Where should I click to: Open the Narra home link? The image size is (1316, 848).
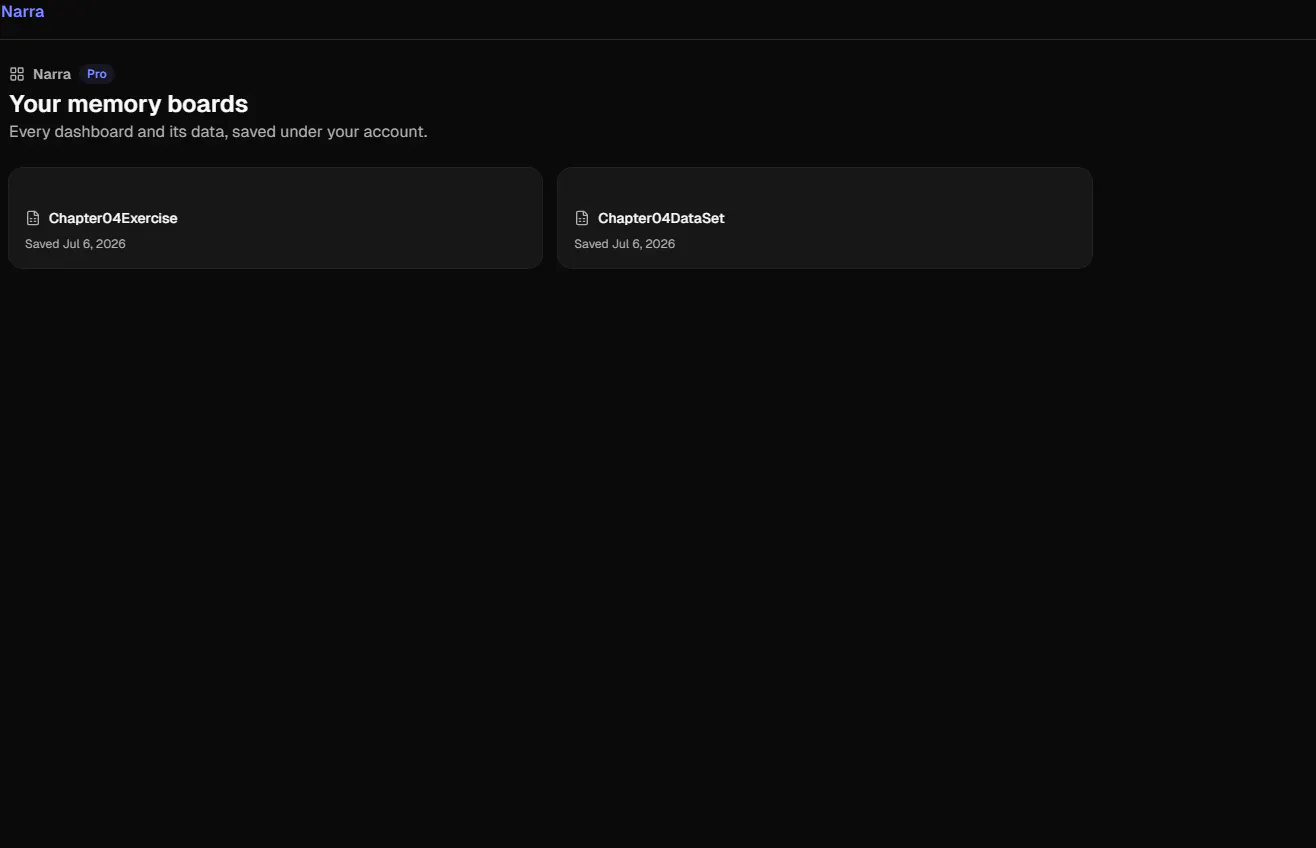coord(22,12)
